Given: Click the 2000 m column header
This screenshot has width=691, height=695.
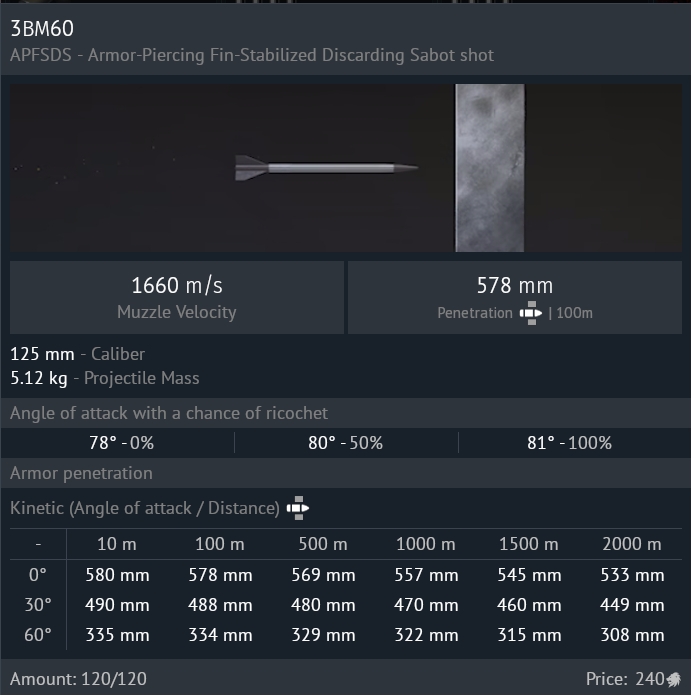Looking at the screenshot, I should (x=632, y=544).
